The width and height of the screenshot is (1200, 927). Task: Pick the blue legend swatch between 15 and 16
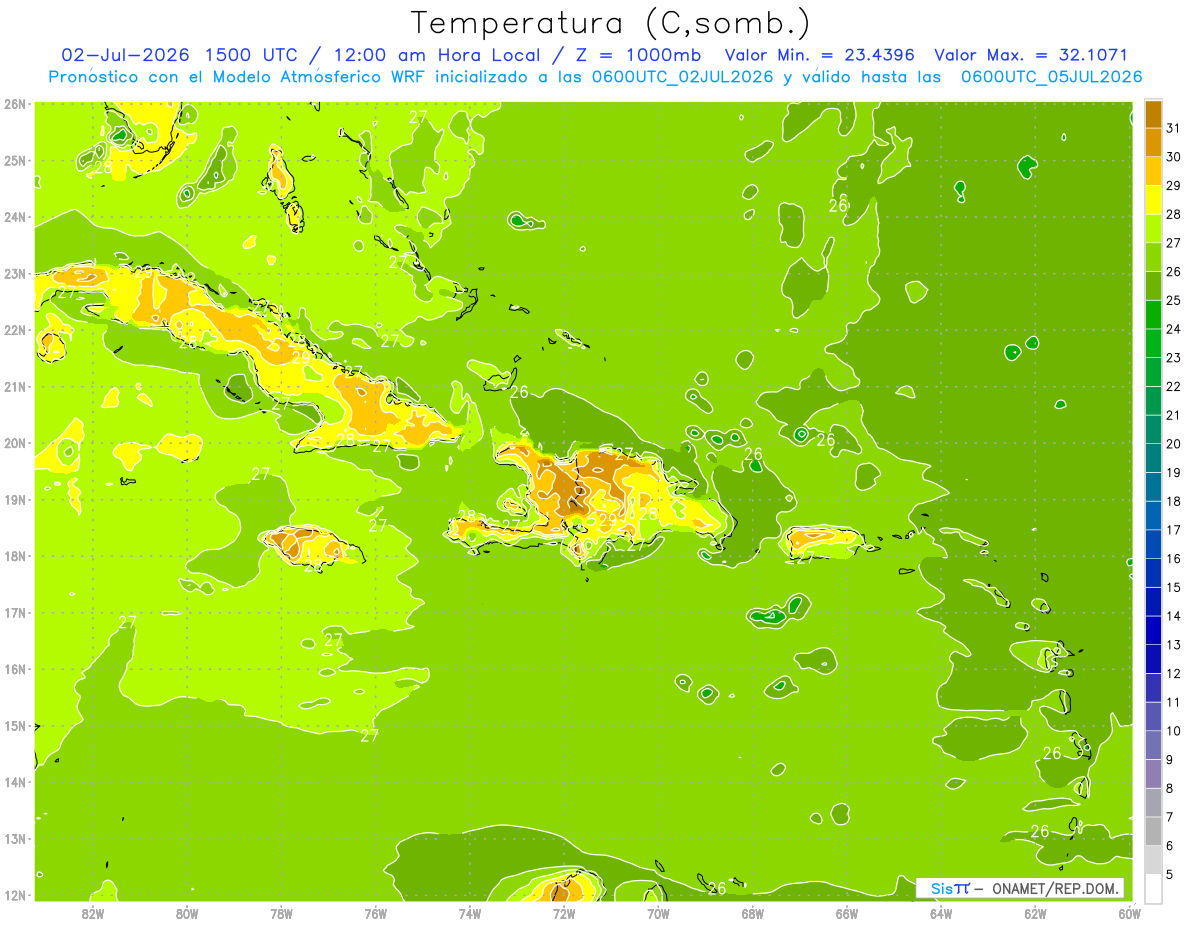coord(1154,573)
